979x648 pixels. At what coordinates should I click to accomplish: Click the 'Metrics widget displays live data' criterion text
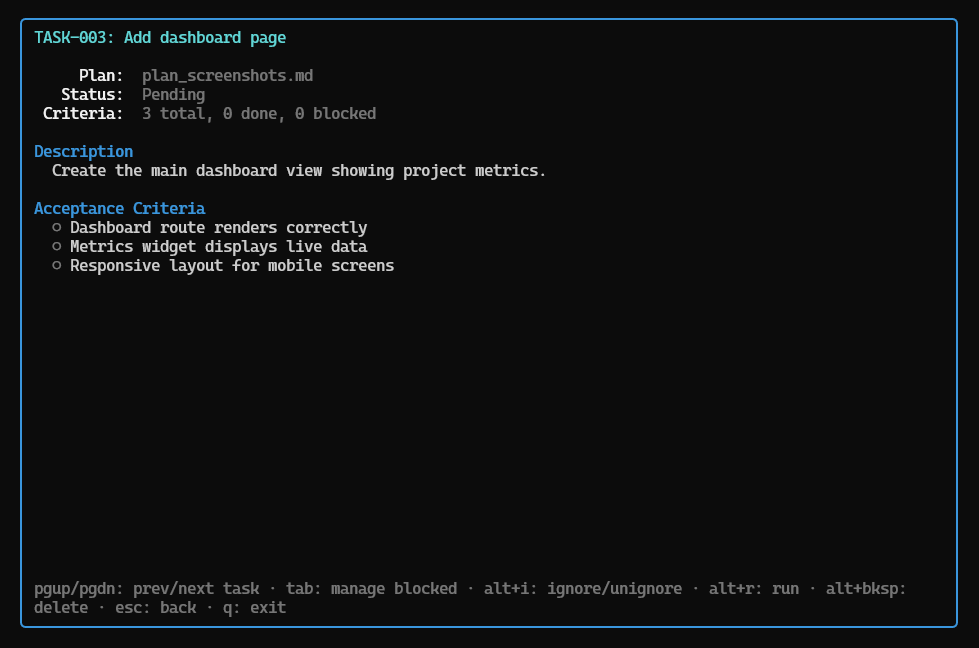[219, 247]
